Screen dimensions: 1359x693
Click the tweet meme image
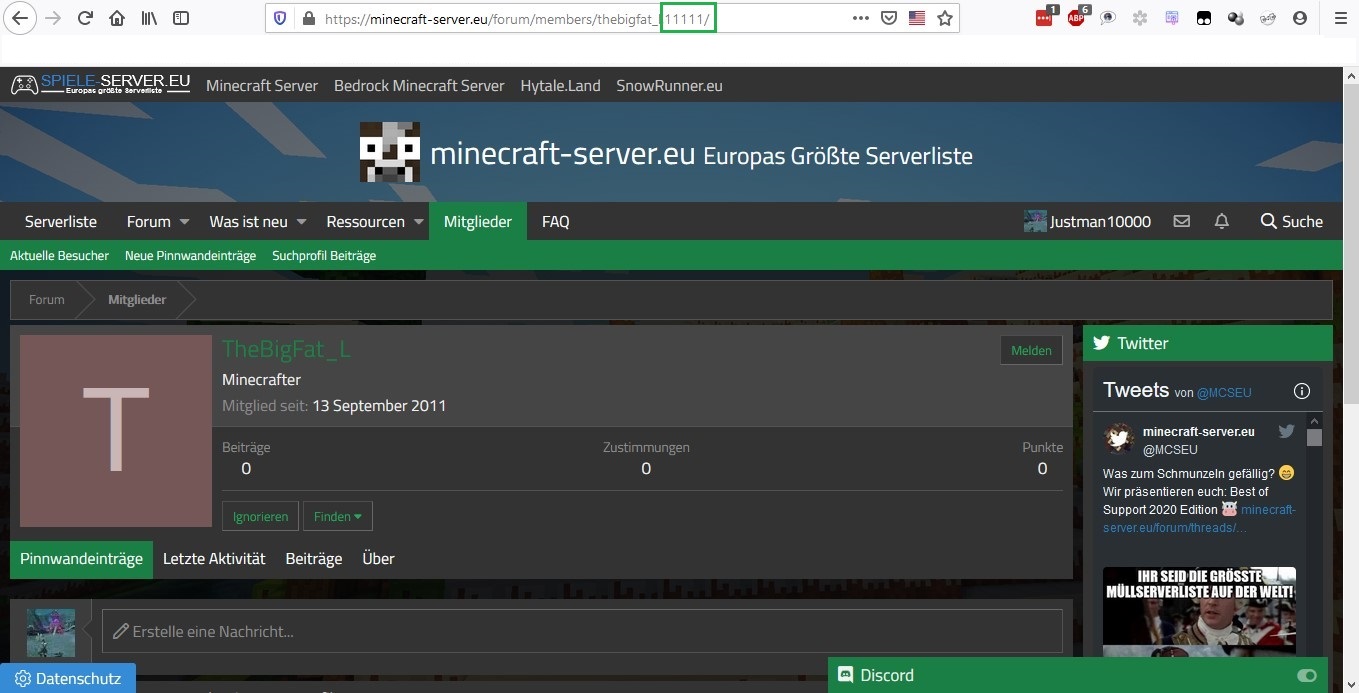1199,612
